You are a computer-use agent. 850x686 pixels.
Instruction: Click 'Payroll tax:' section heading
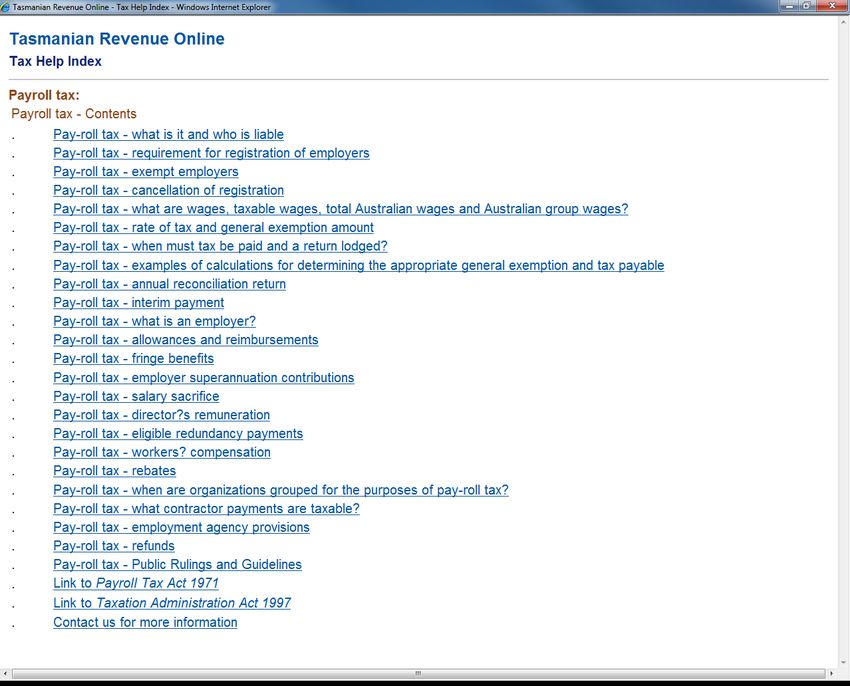pos(44,95)
